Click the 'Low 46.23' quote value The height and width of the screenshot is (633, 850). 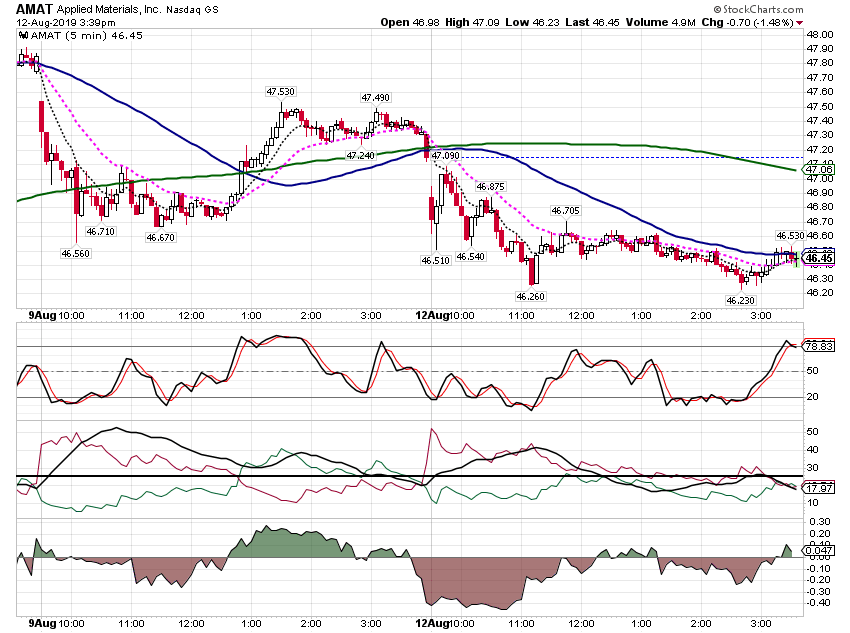click(532, 22)
